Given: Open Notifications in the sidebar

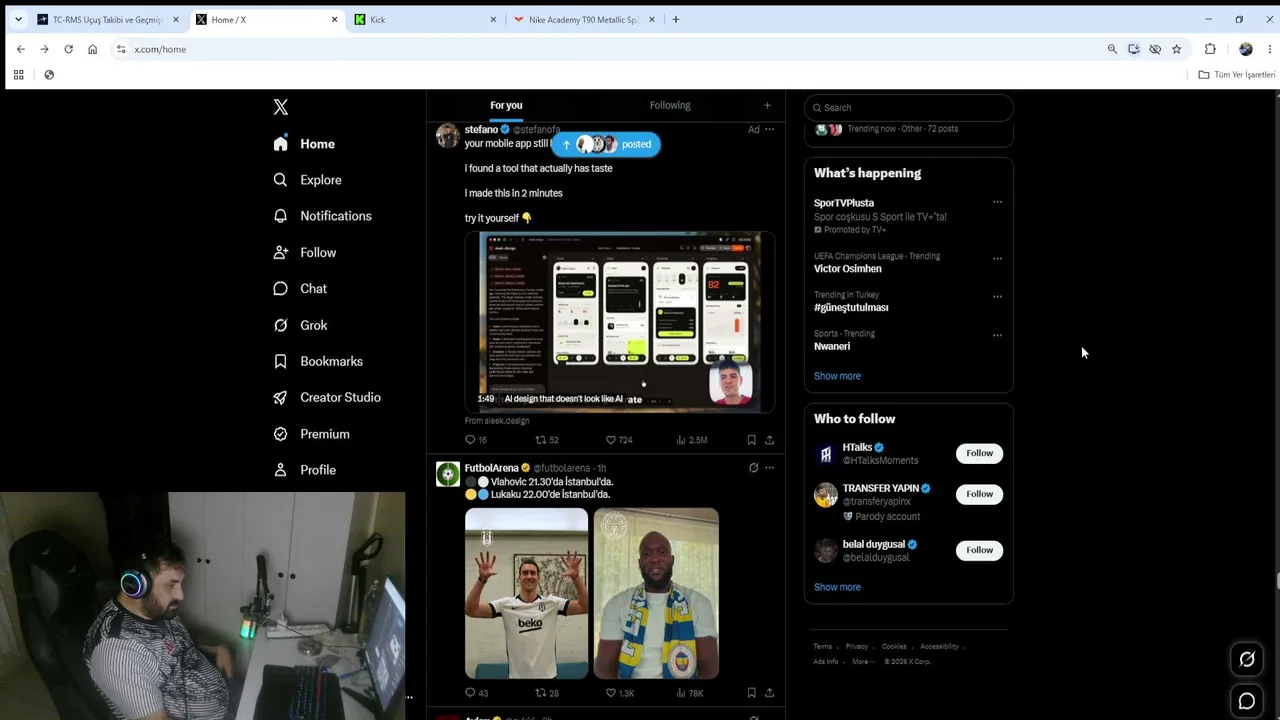Looking at the screenshot, I should [322, 216].
